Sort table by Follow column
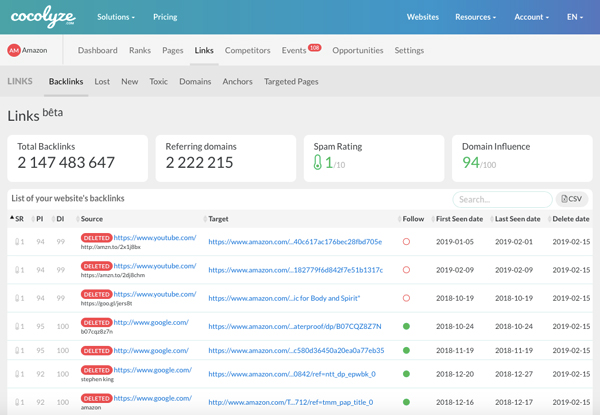This screenshot has width=600, height=415. pyautogui.click(x=411, y=219)
